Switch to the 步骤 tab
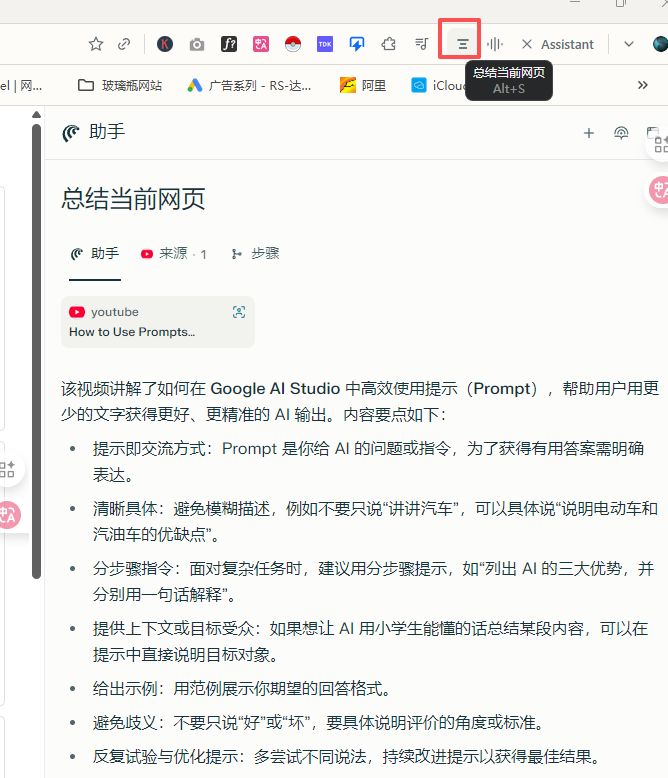 [255, 254]
